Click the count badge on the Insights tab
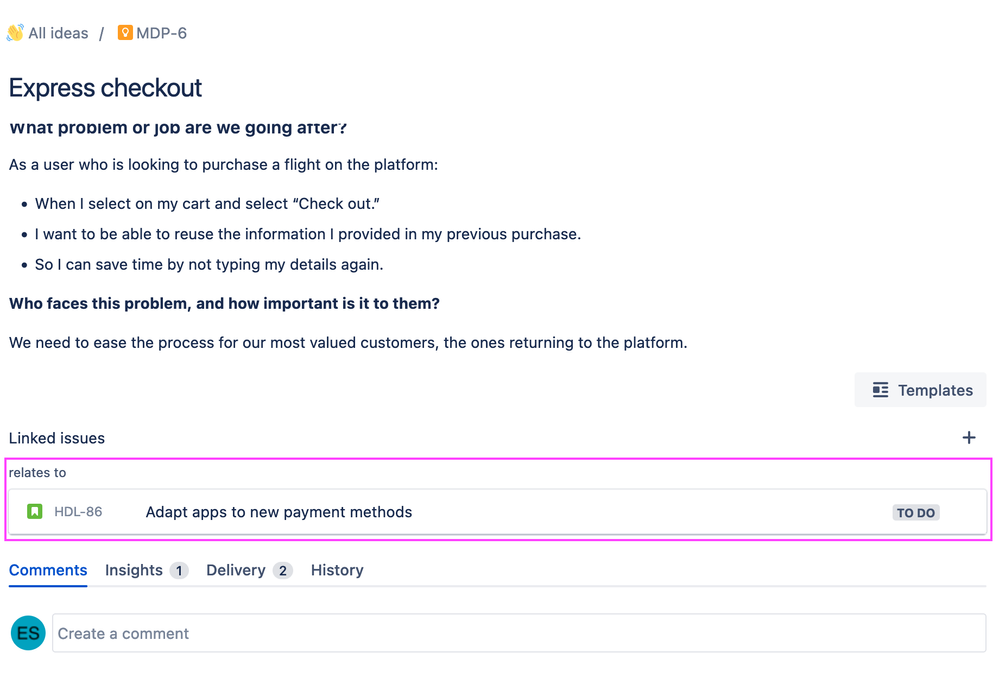Screen dimensions: 999x686 point(177,570)
